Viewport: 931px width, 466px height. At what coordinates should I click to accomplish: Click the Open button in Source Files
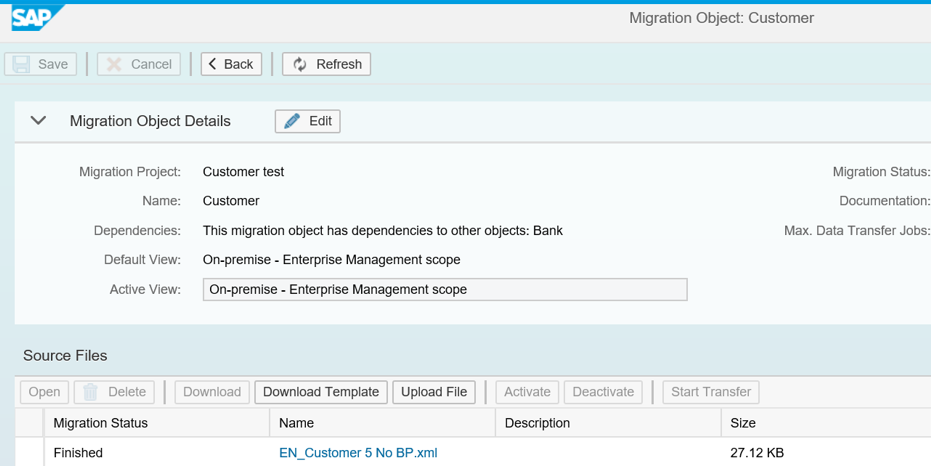45,392
